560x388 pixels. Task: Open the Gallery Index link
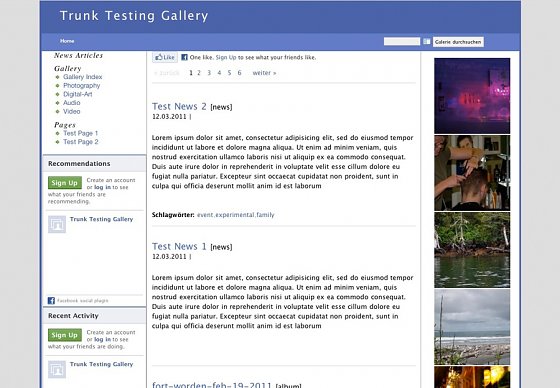pyautogui.click(x=82, y=77)
